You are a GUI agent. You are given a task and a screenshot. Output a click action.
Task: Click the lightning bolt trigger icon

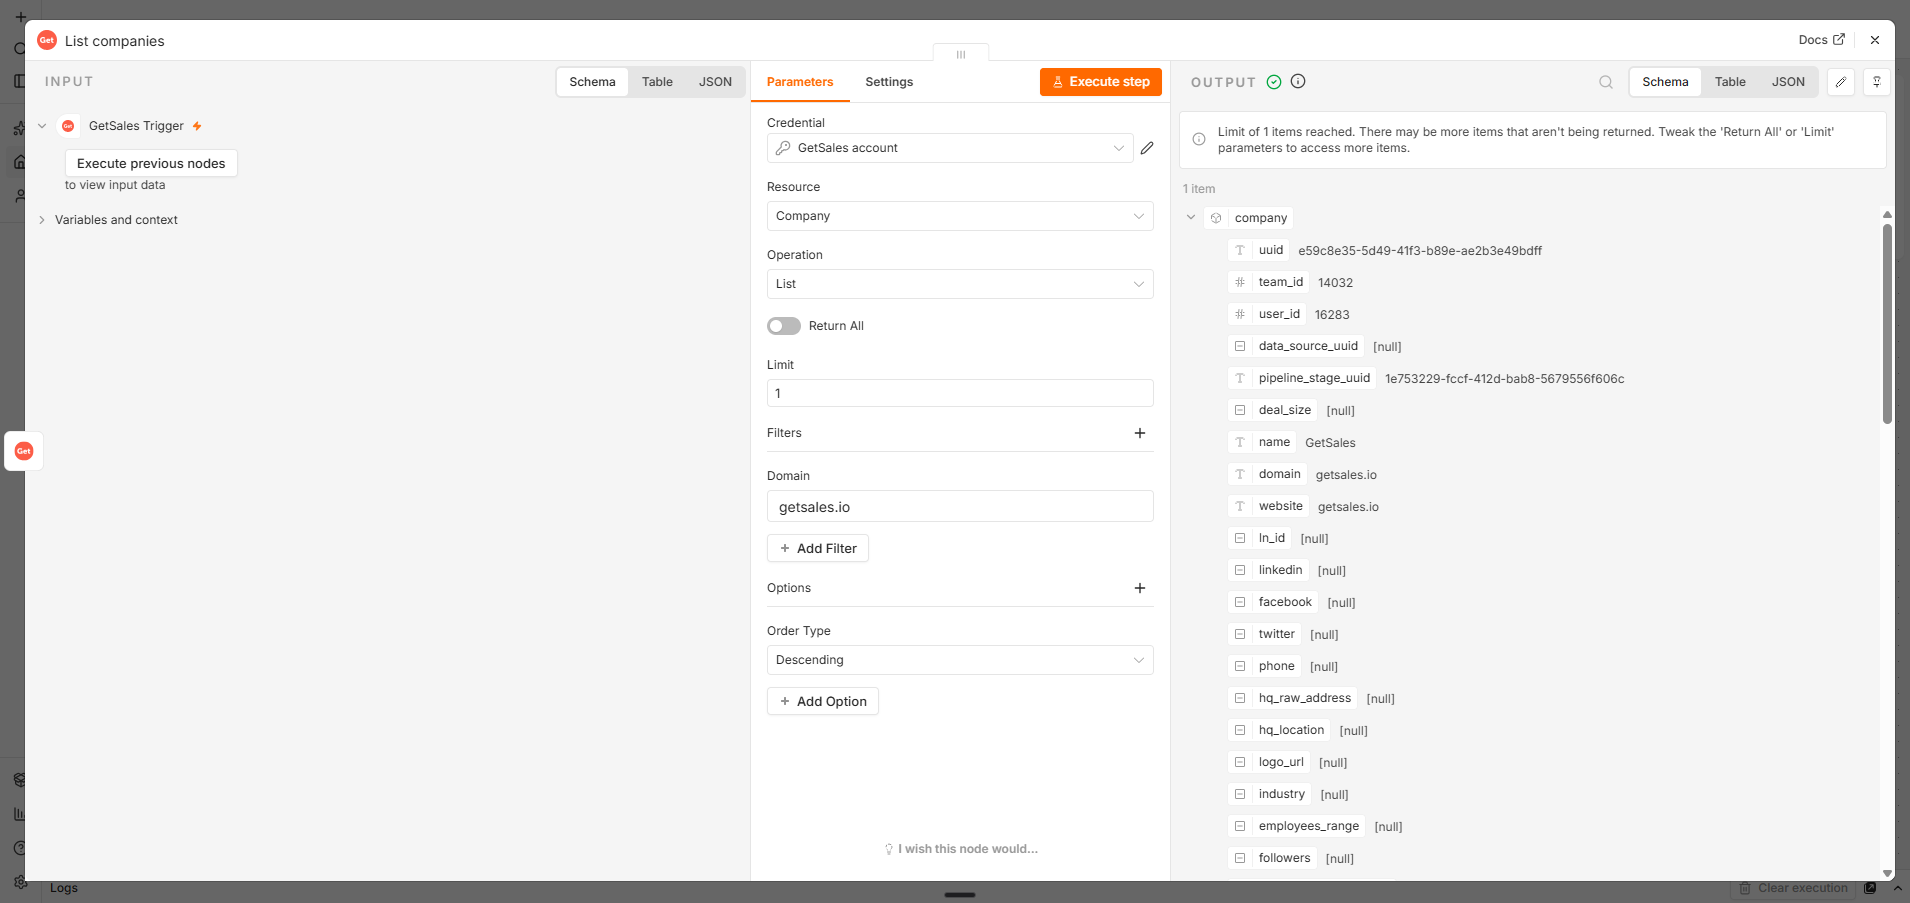pos(197,126)
